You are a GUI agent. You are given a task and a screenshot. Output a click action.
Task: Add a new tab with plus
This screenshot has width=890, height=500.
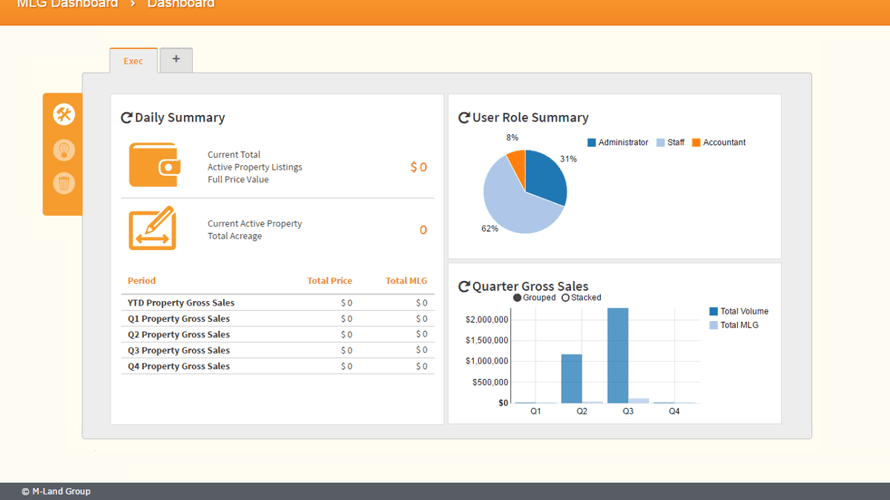(176, 60)
